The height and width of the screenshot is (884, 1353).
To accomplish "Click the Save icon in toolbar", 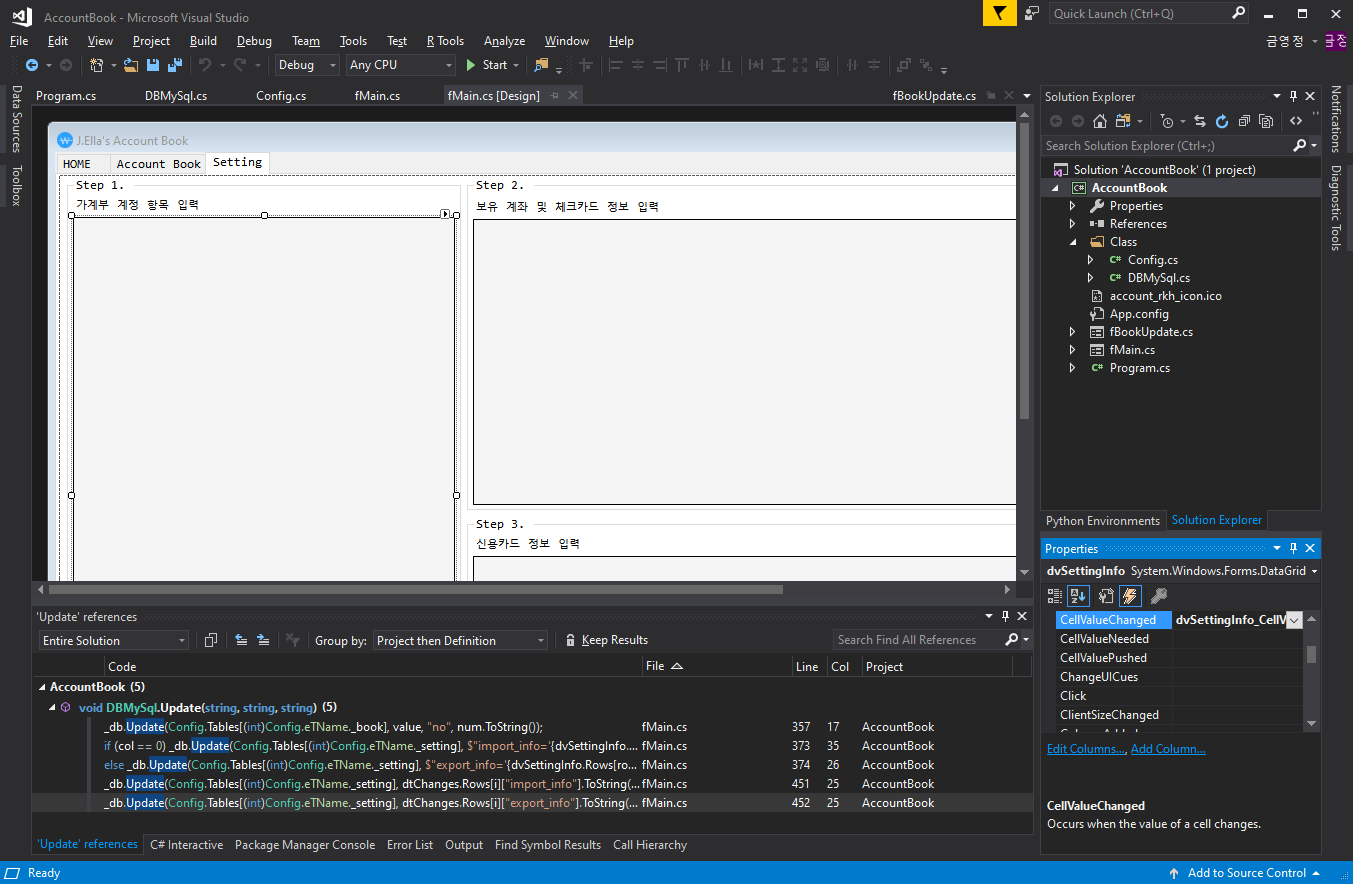I will [153, 65].
